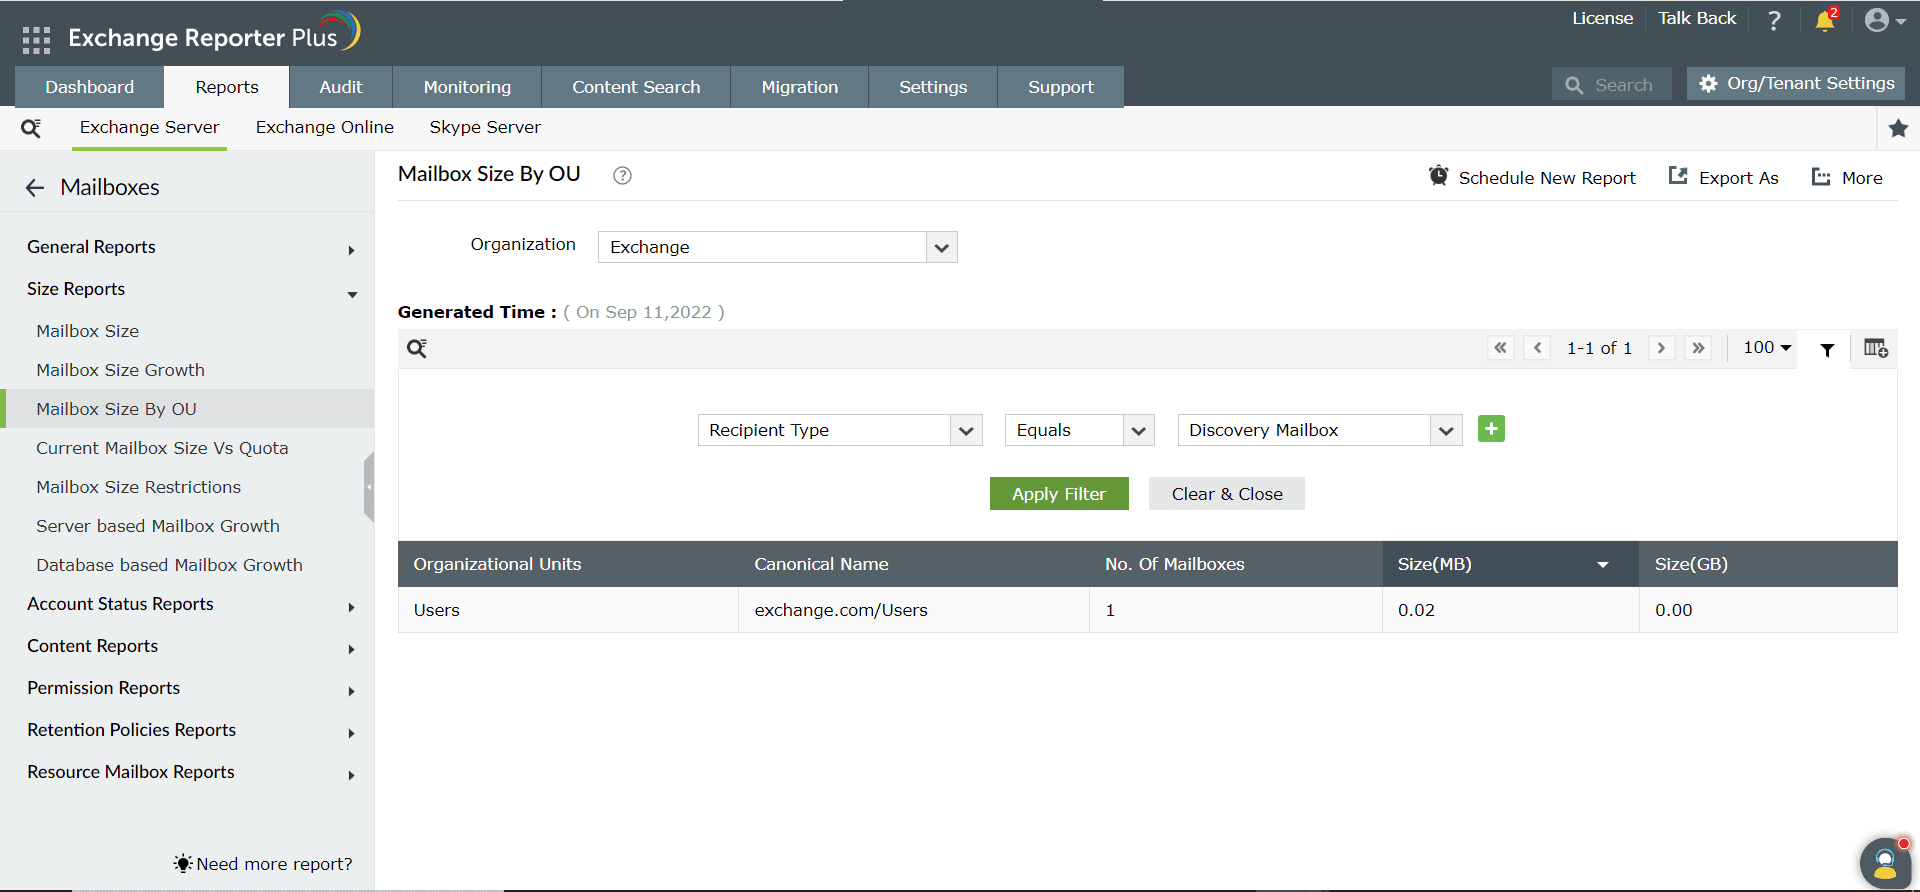Click the Clear & Close button

(1227, 494)
